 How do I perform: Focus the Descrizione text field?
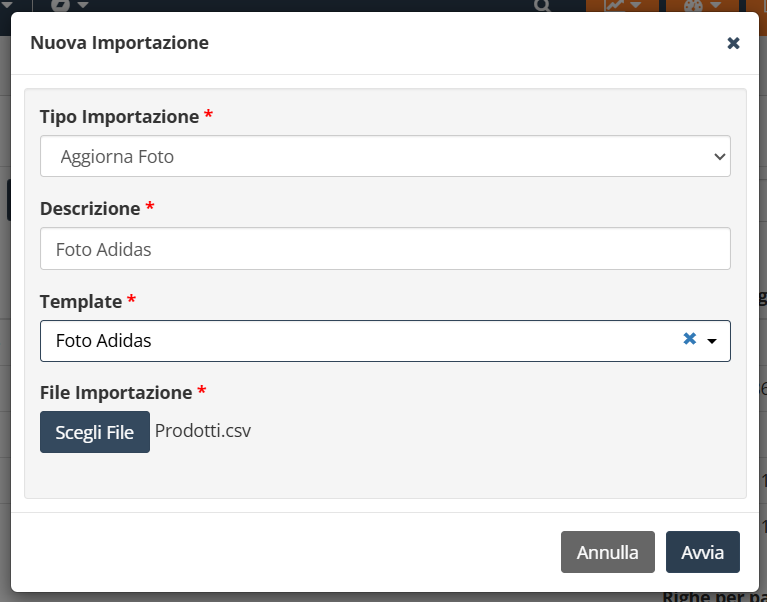coord(385,248)
